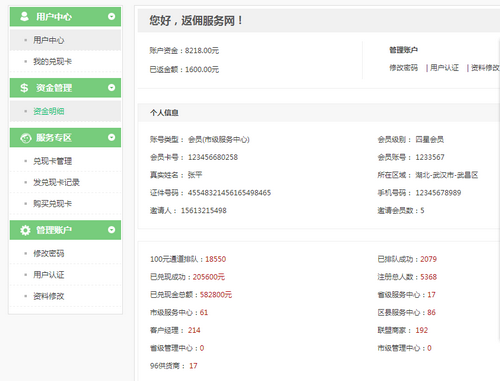
Task: Click the user avatar icon in 用户中心 header
Action: [x=24, y=16]
